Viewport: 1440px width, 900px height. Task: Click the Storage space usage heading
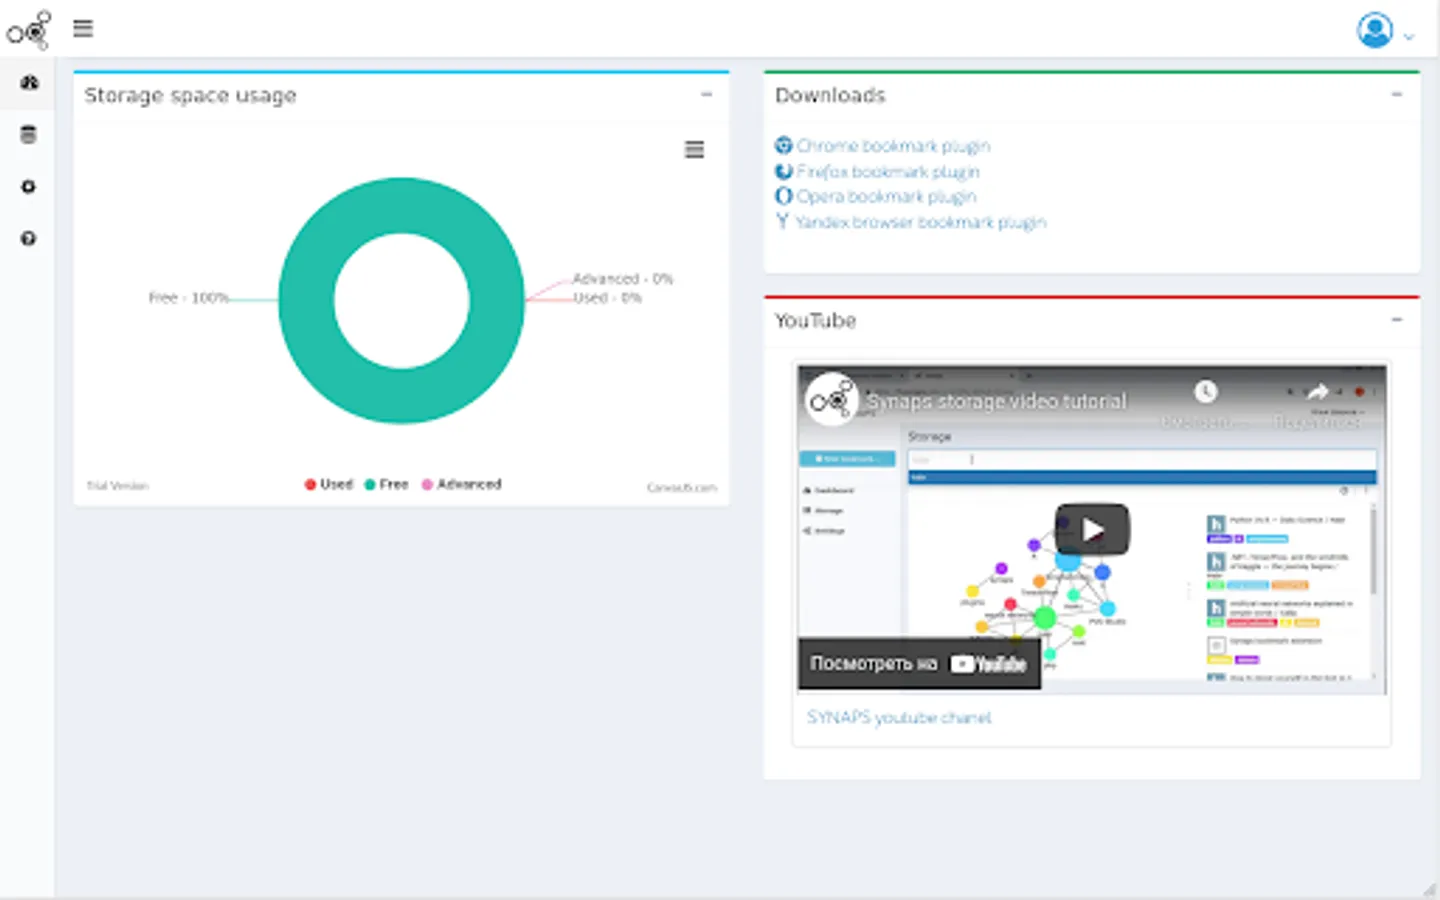(190, 96)
